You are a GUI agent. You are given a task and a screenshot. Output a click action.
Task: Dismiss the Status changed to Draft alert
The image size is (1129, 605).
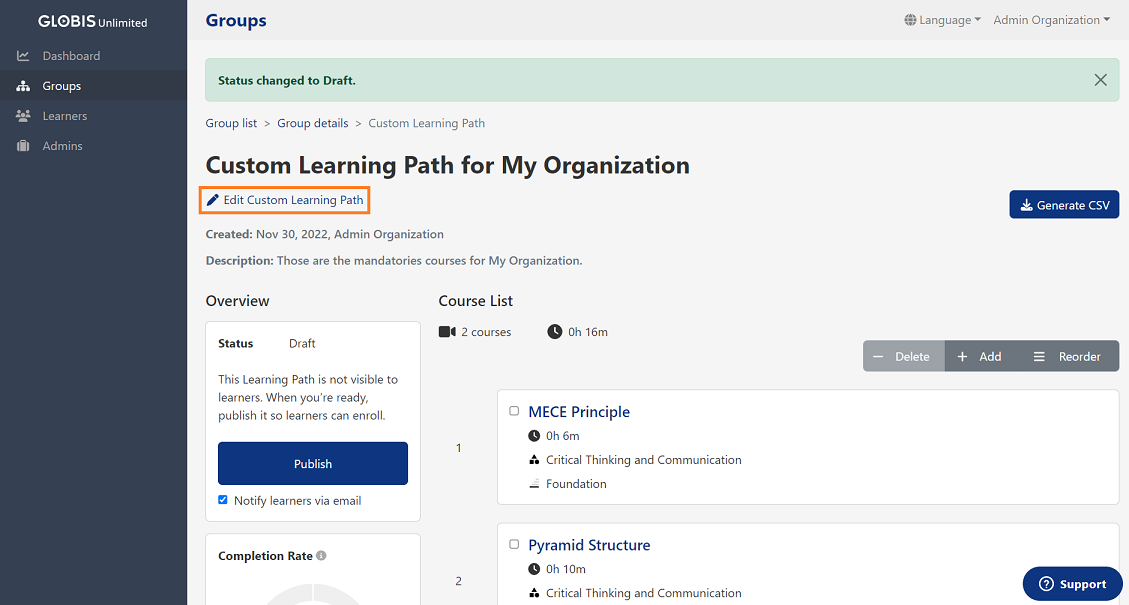[1100, 80]
